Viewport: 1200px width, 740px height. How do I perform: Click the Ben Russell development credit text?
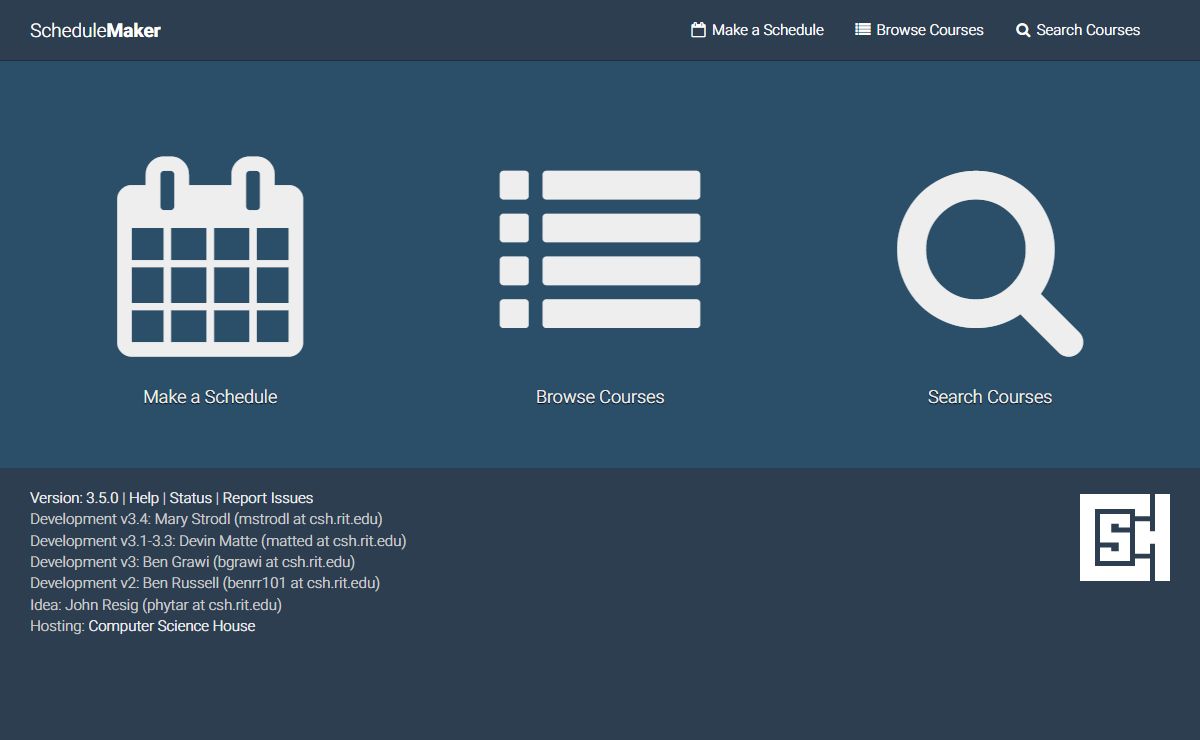pos(205,583)
